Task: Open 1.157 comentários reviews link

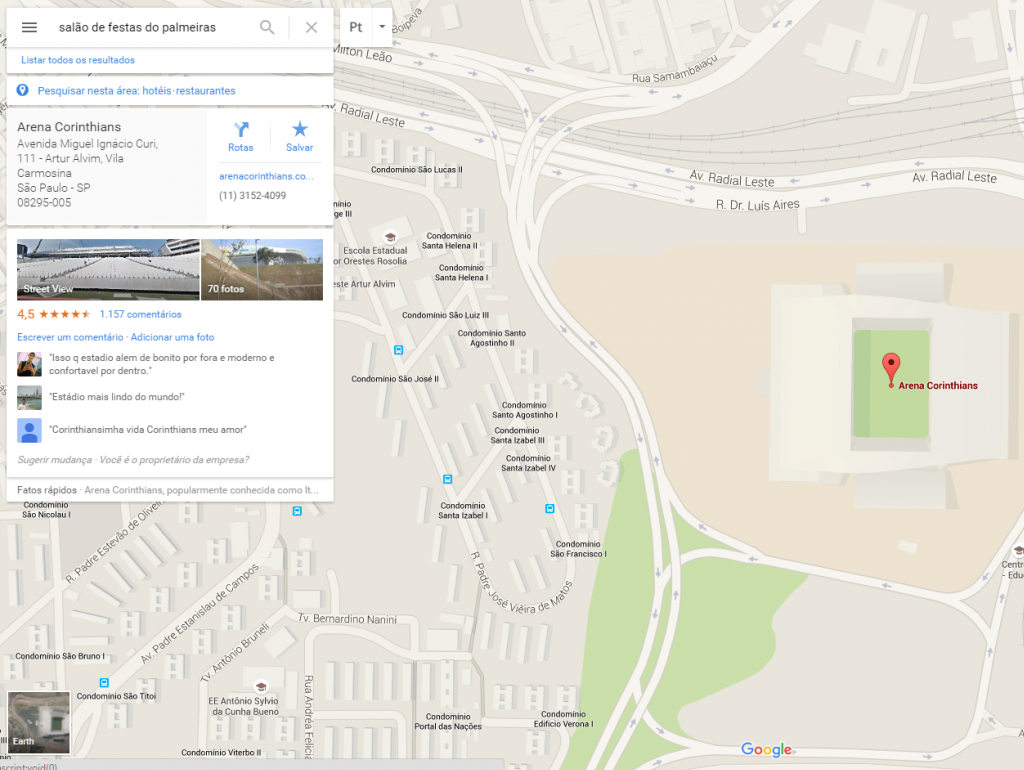Action: pos(140,314)
